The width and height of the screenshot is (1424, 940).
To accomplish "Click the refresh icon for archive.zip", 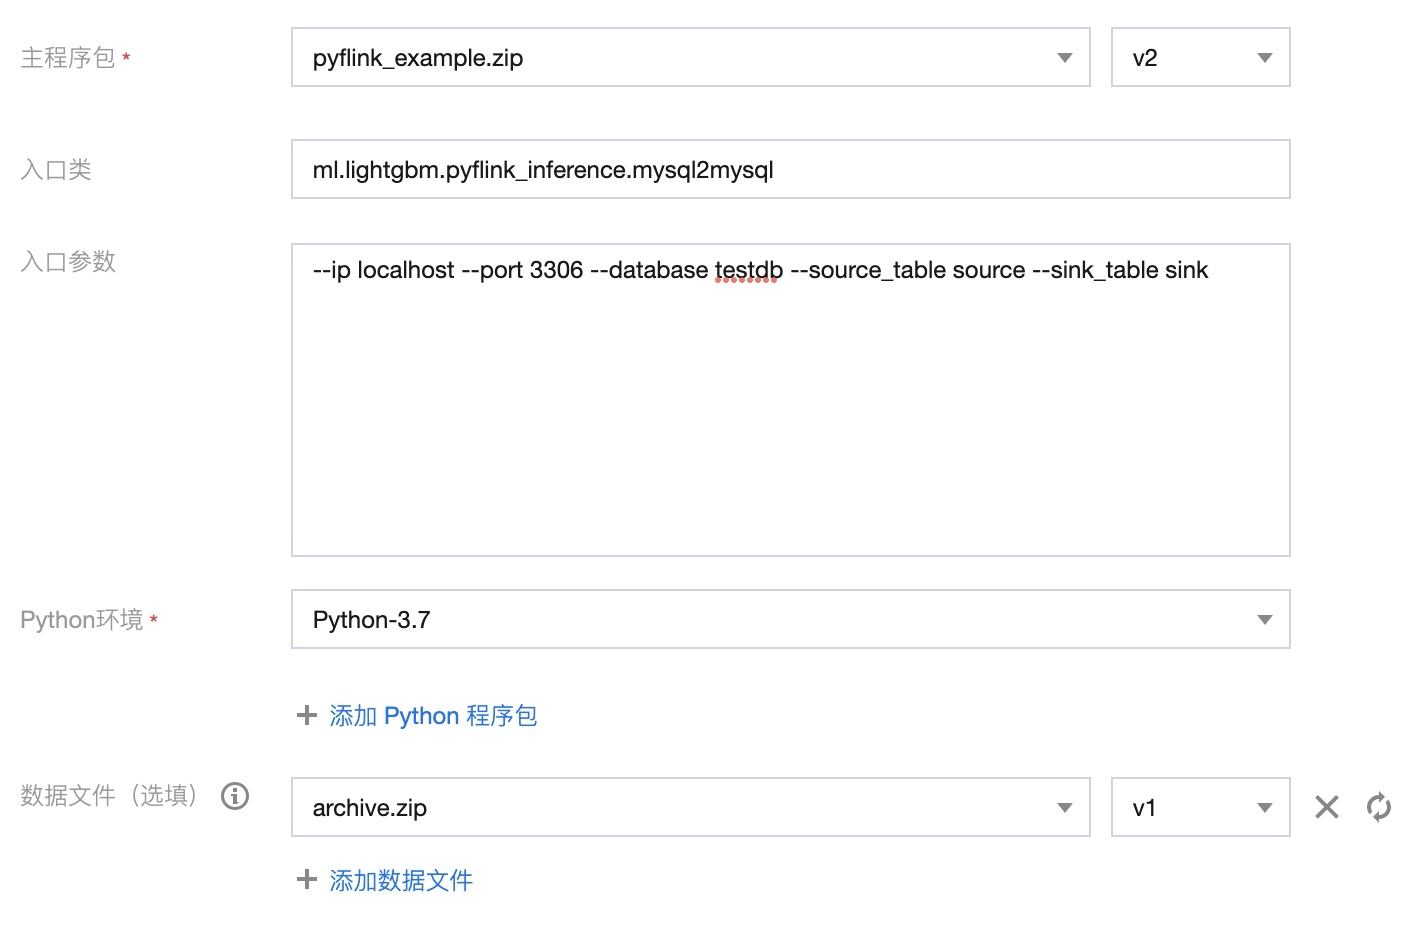I will pos(1379,807).
